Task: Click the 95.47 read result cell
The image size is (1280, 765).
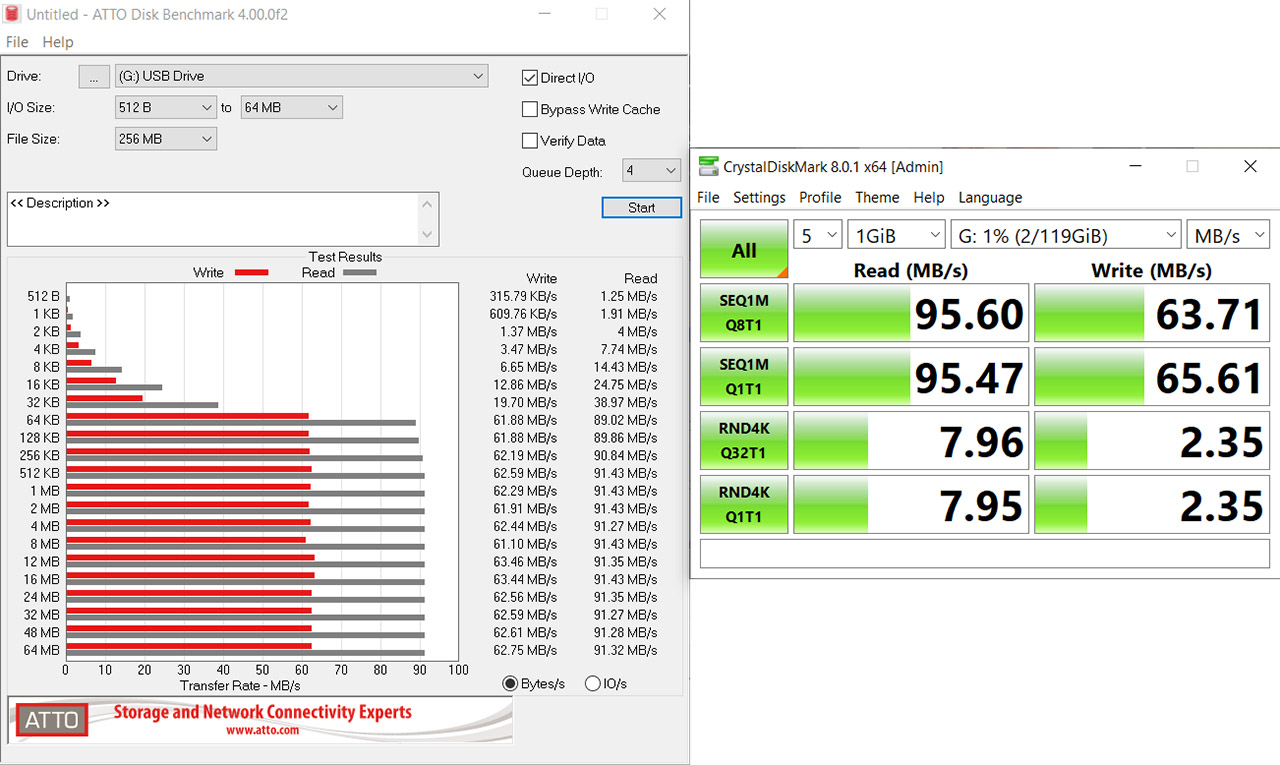Action: pyautogui.click(x=911, y=377)
